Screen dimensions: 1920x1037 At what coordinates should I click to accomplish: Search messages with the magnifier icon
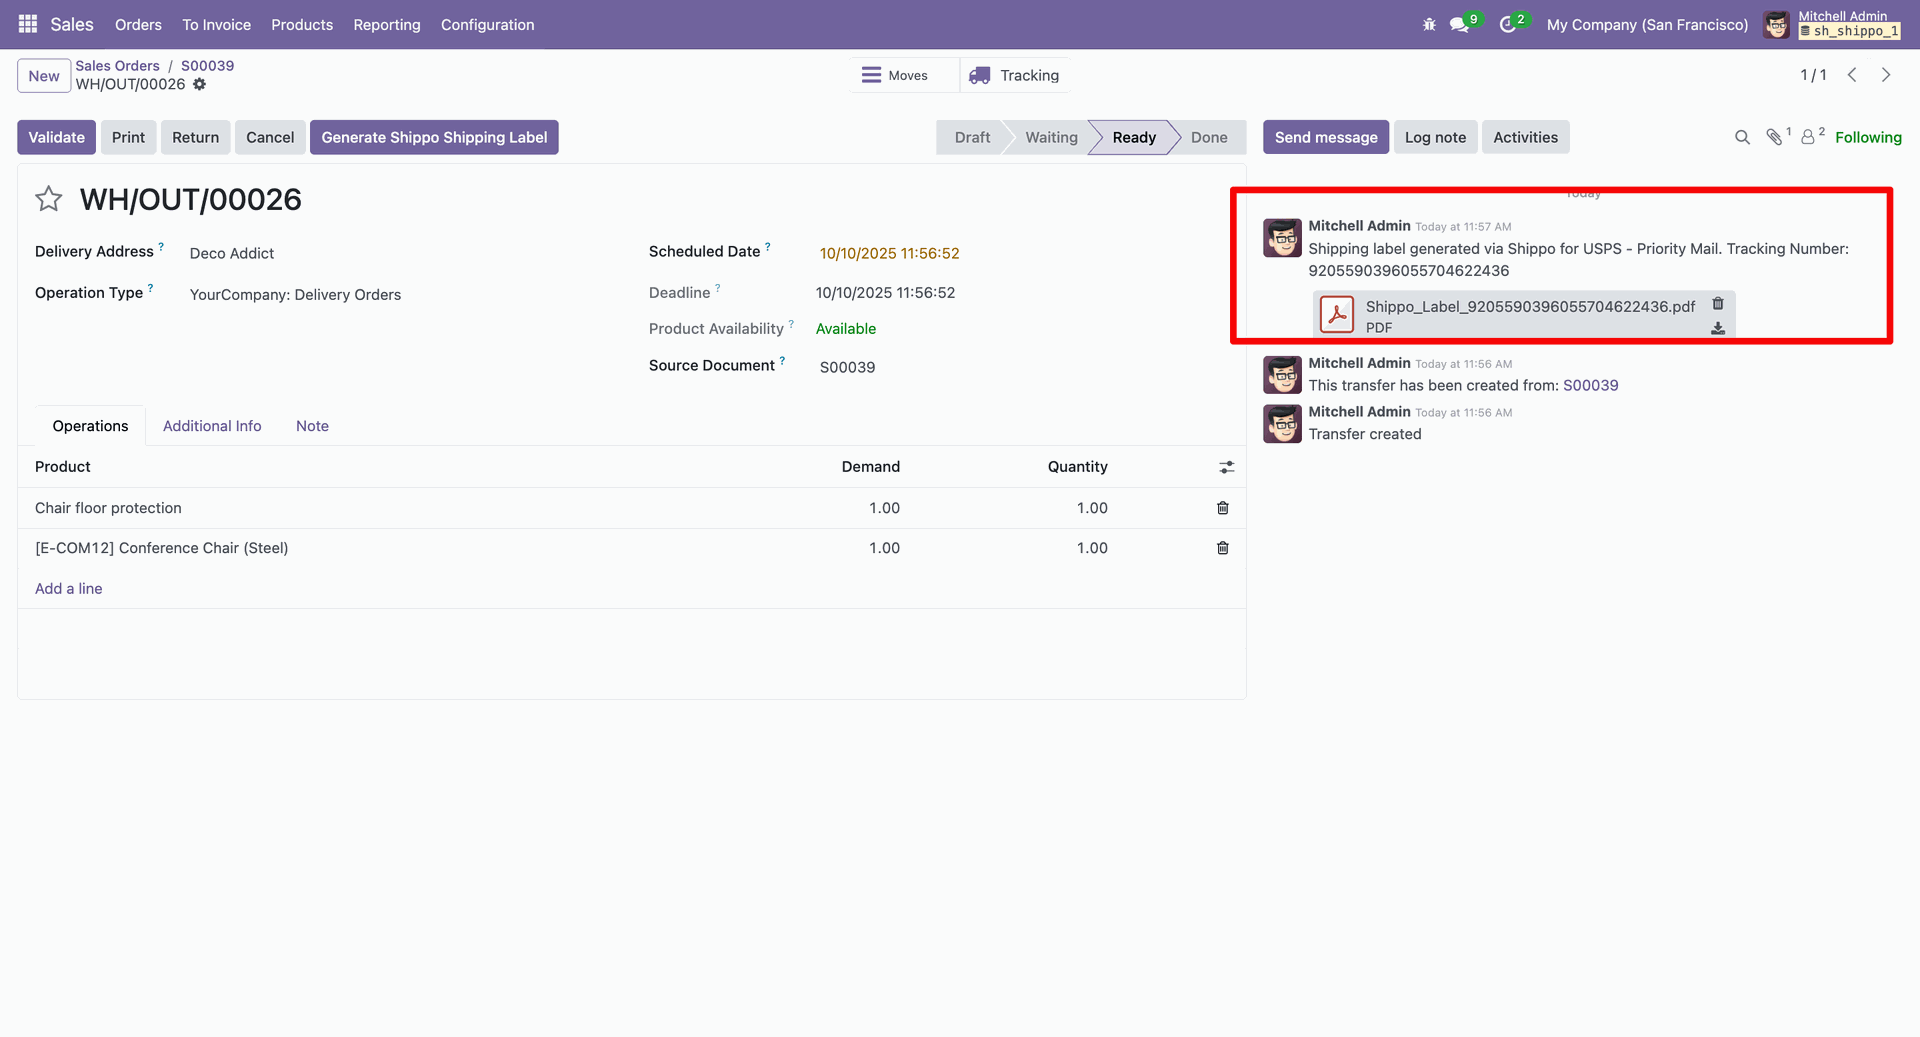click(1742, 138)
